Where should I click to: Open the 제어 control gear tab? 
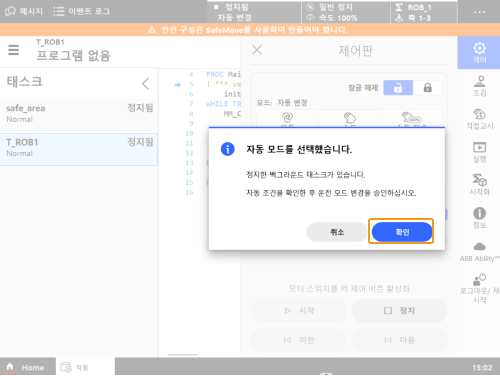click(x=479, y=53)
